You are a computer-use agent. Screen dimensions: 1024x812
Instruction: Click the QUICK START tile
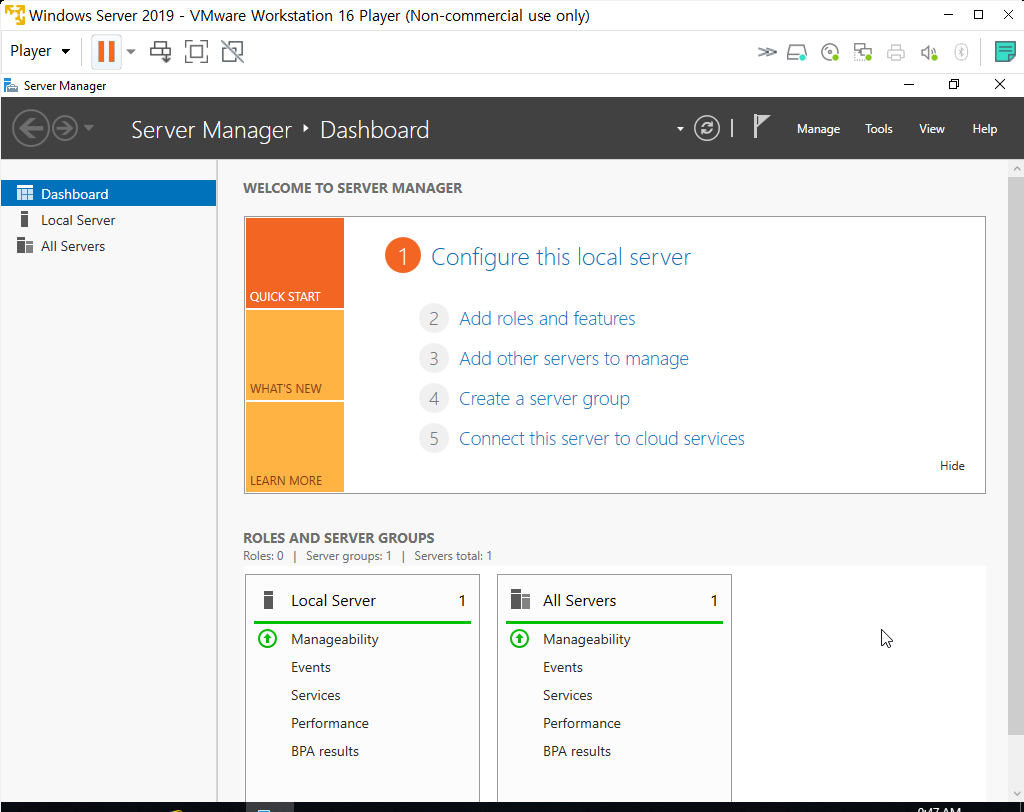[x=295, y=263]
